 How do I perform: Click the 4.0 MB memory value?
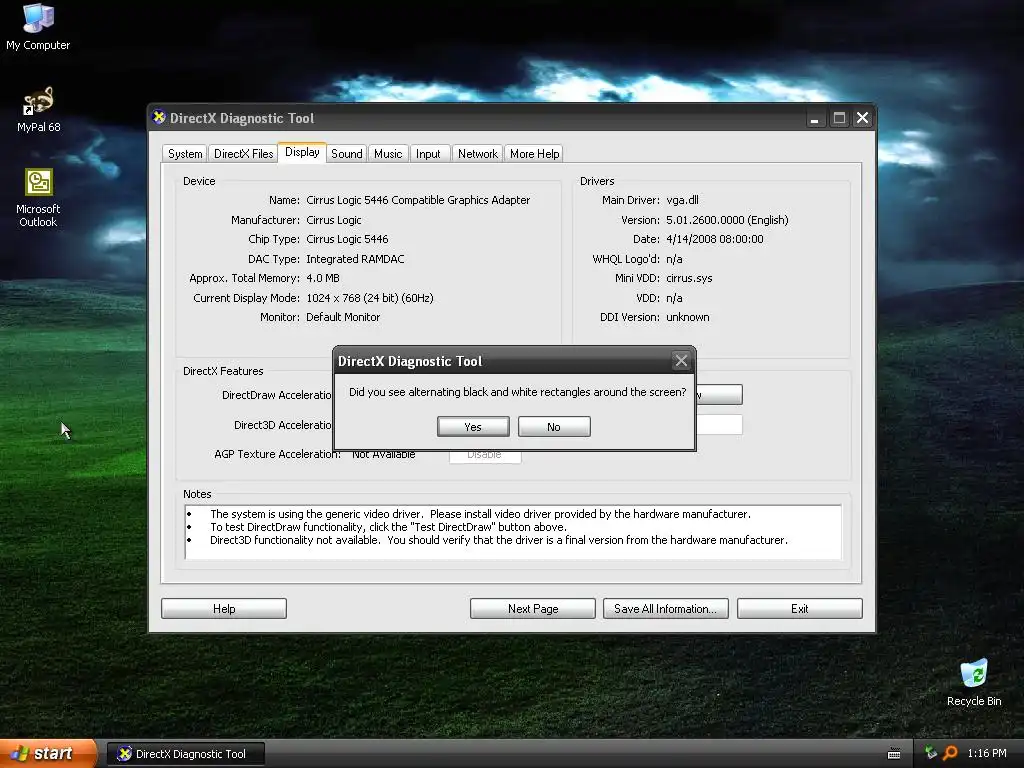(323, 278)
